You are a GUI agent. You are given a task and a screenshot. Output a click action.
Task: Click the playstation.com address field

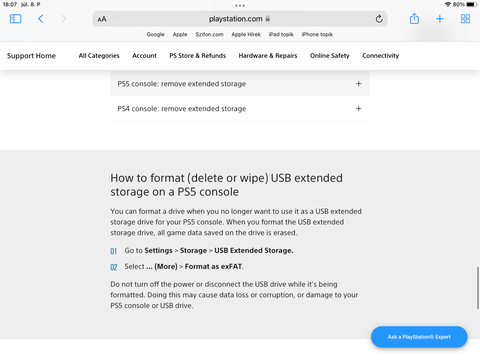(x=240, y=19)
